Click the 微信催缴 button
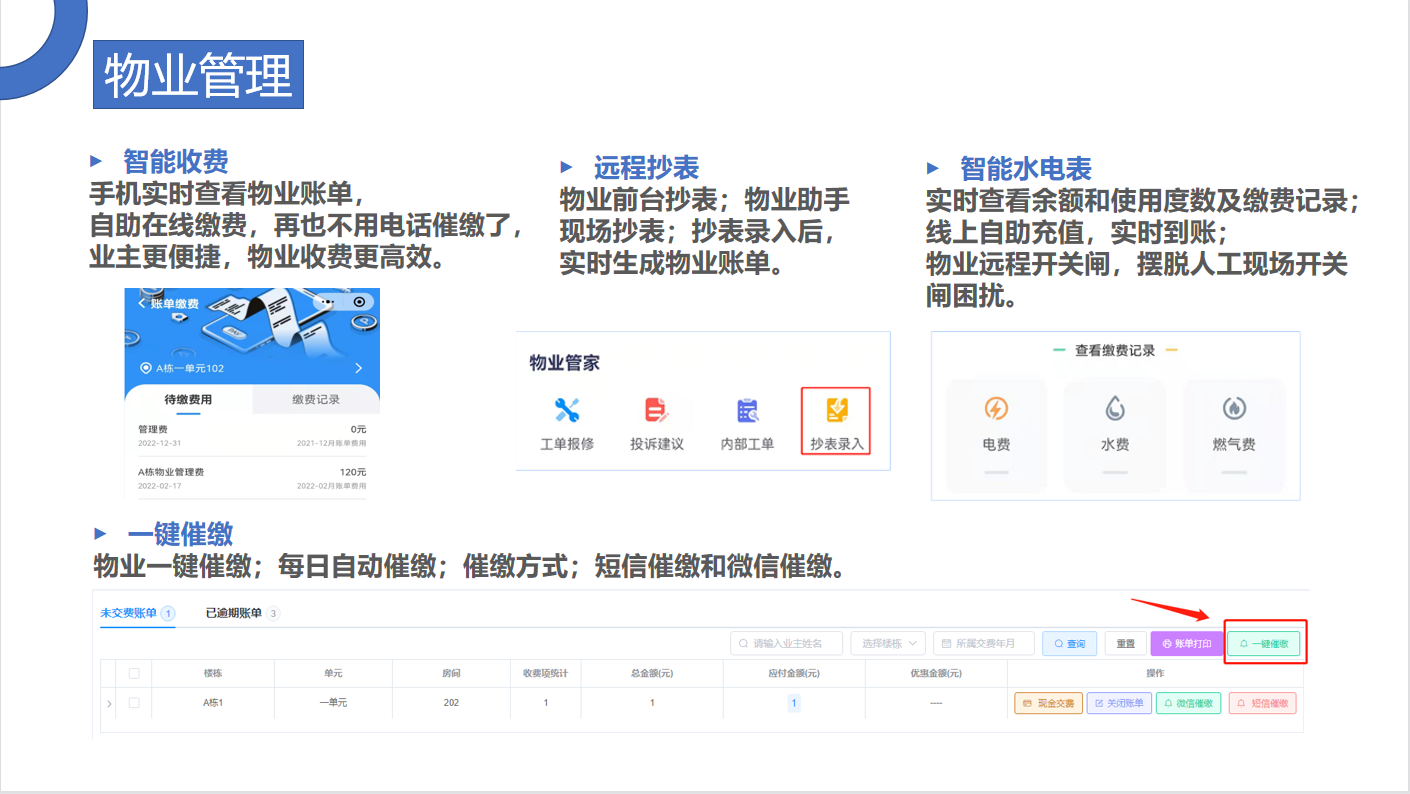The width and height of the screenshot is (1410, 794). 1190,703
